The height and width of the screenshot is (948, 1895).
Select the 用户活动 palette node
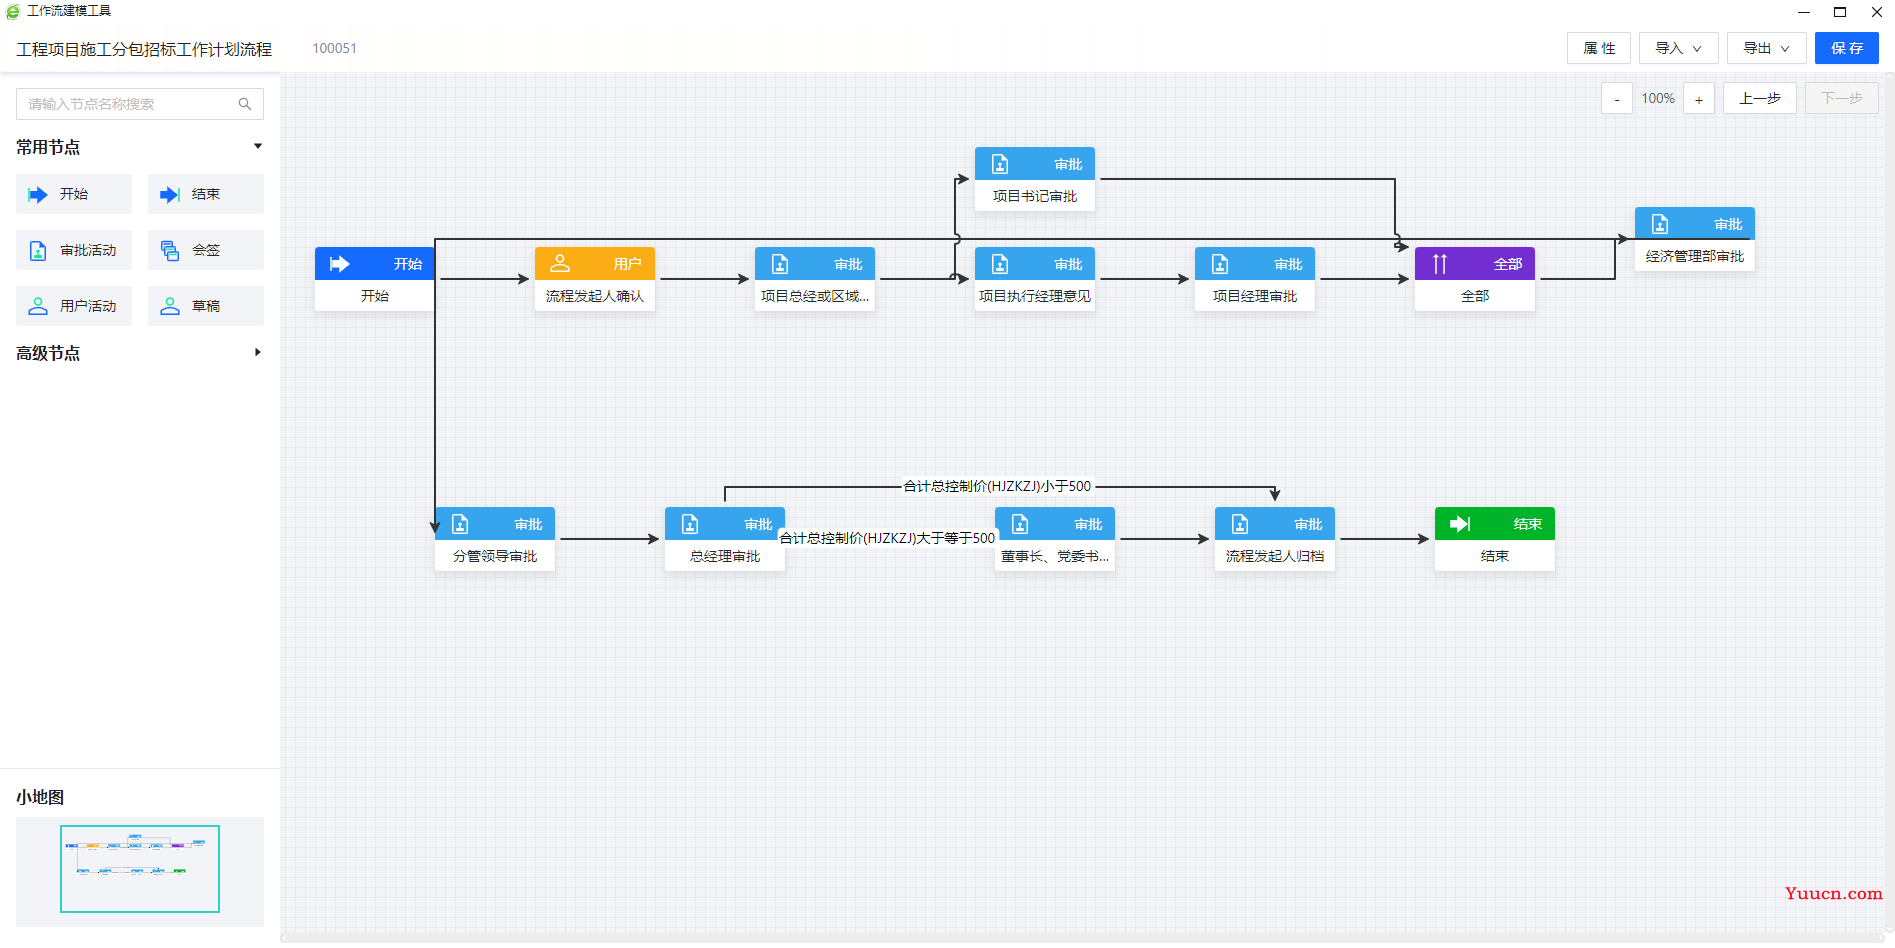74,306
